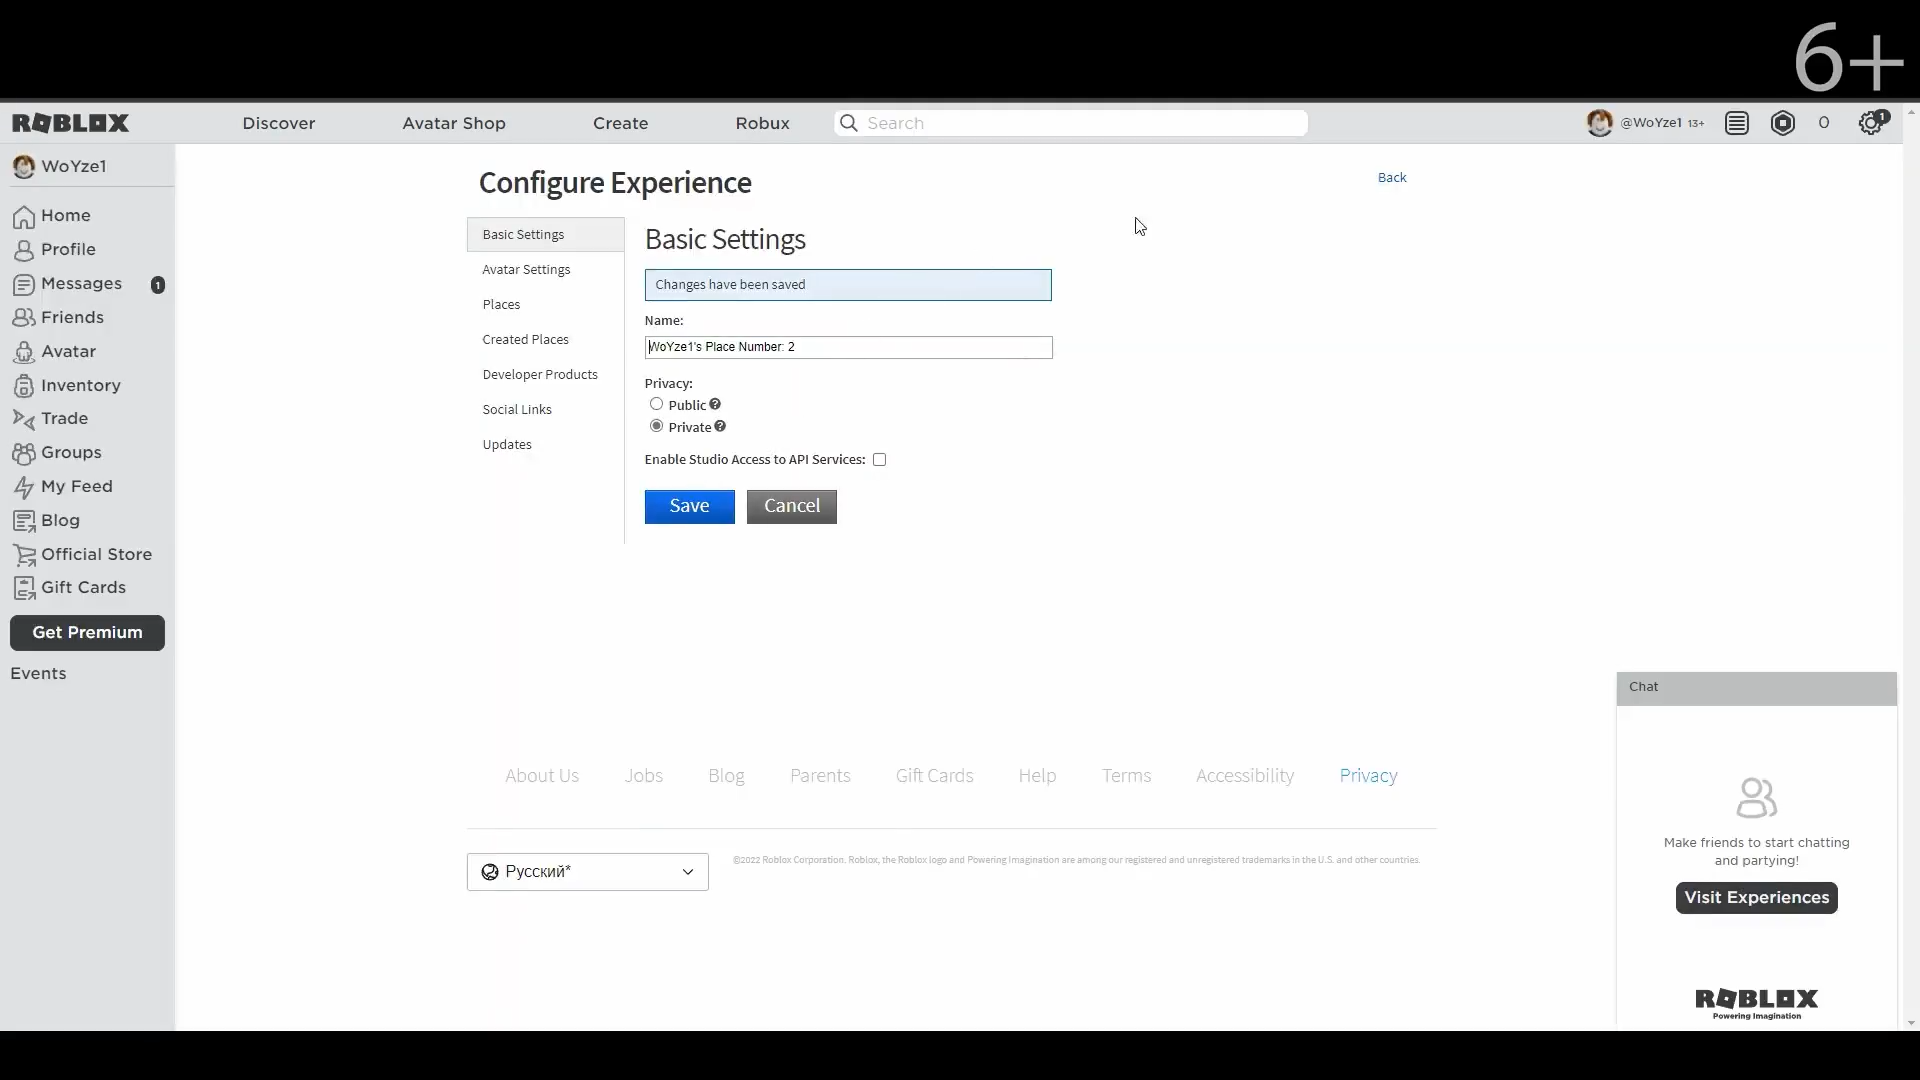The height and width of the screenshot is (1080, 1920).
Task: Open the Discover menu item
Action: [x=279, y=123]
